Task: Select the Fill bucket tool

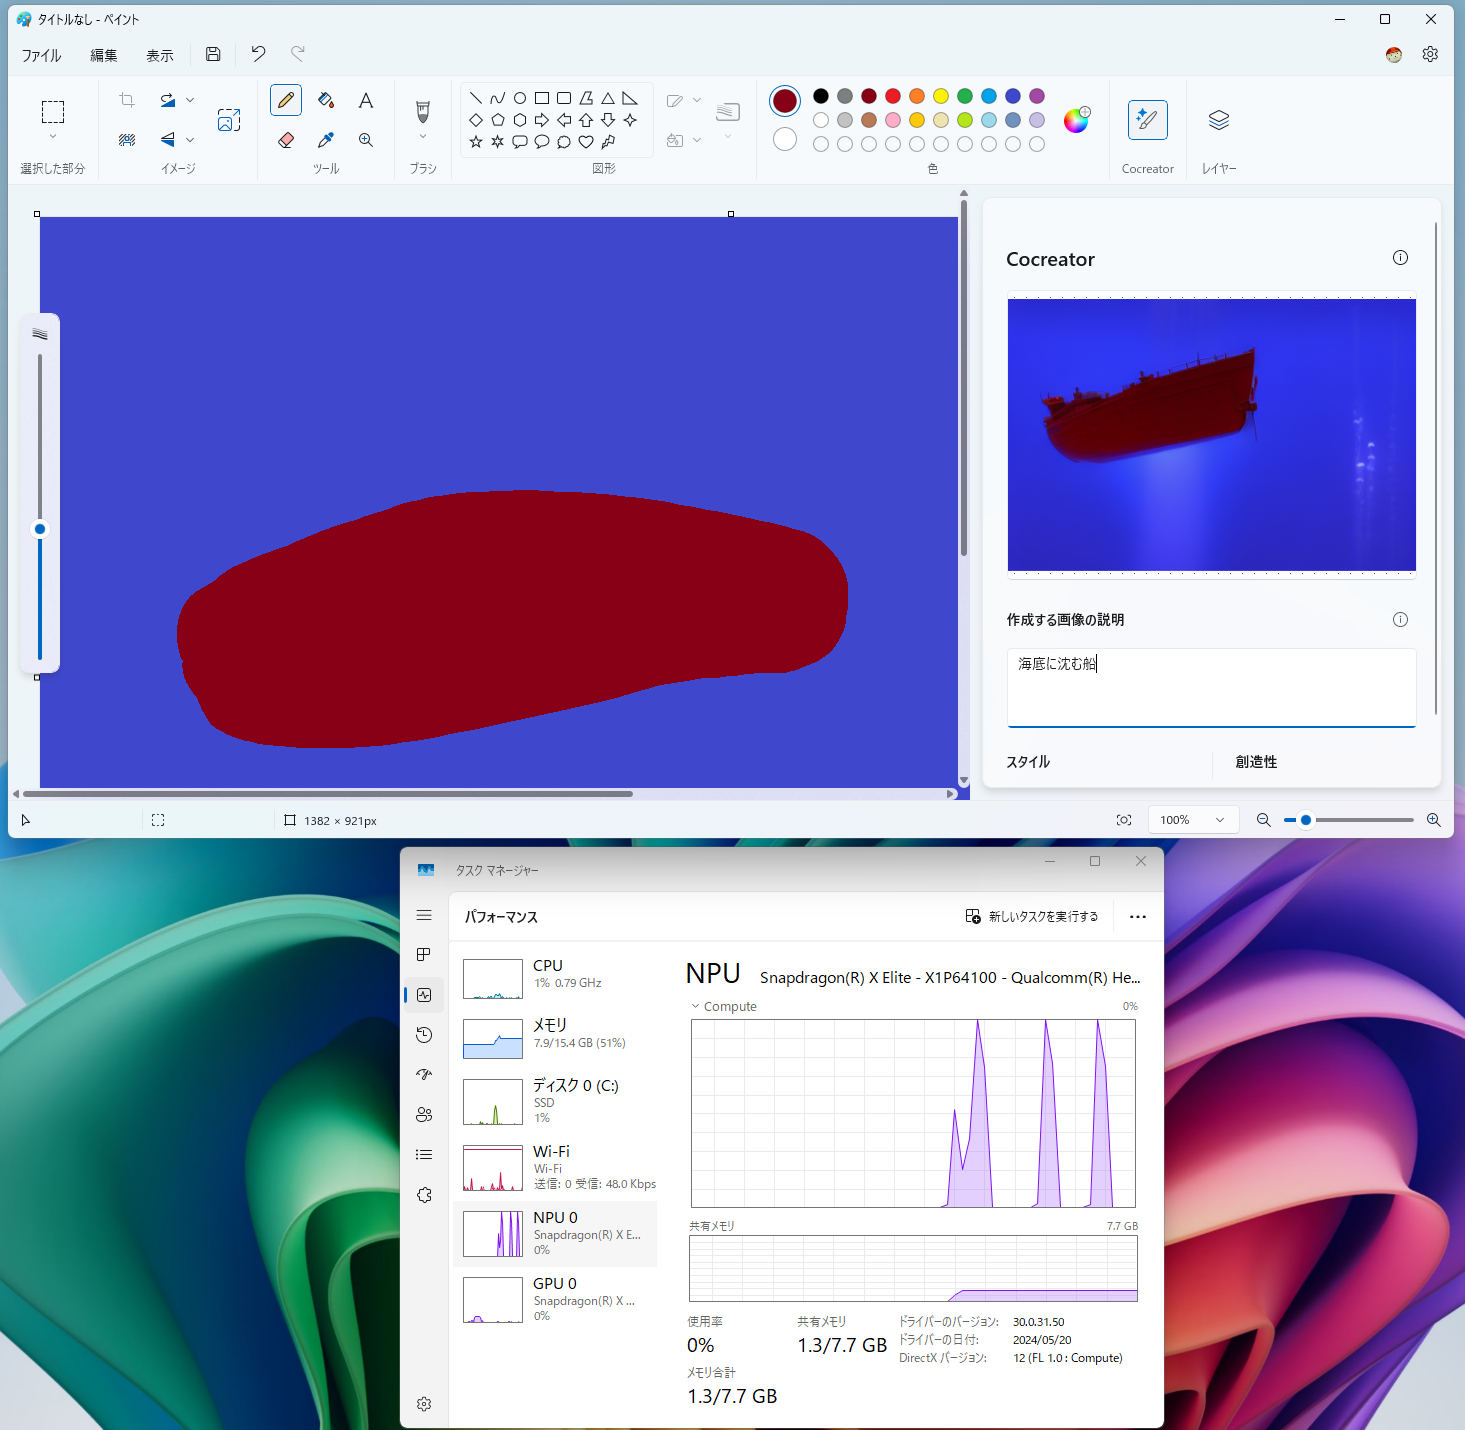Action: [x=326, y=100]
